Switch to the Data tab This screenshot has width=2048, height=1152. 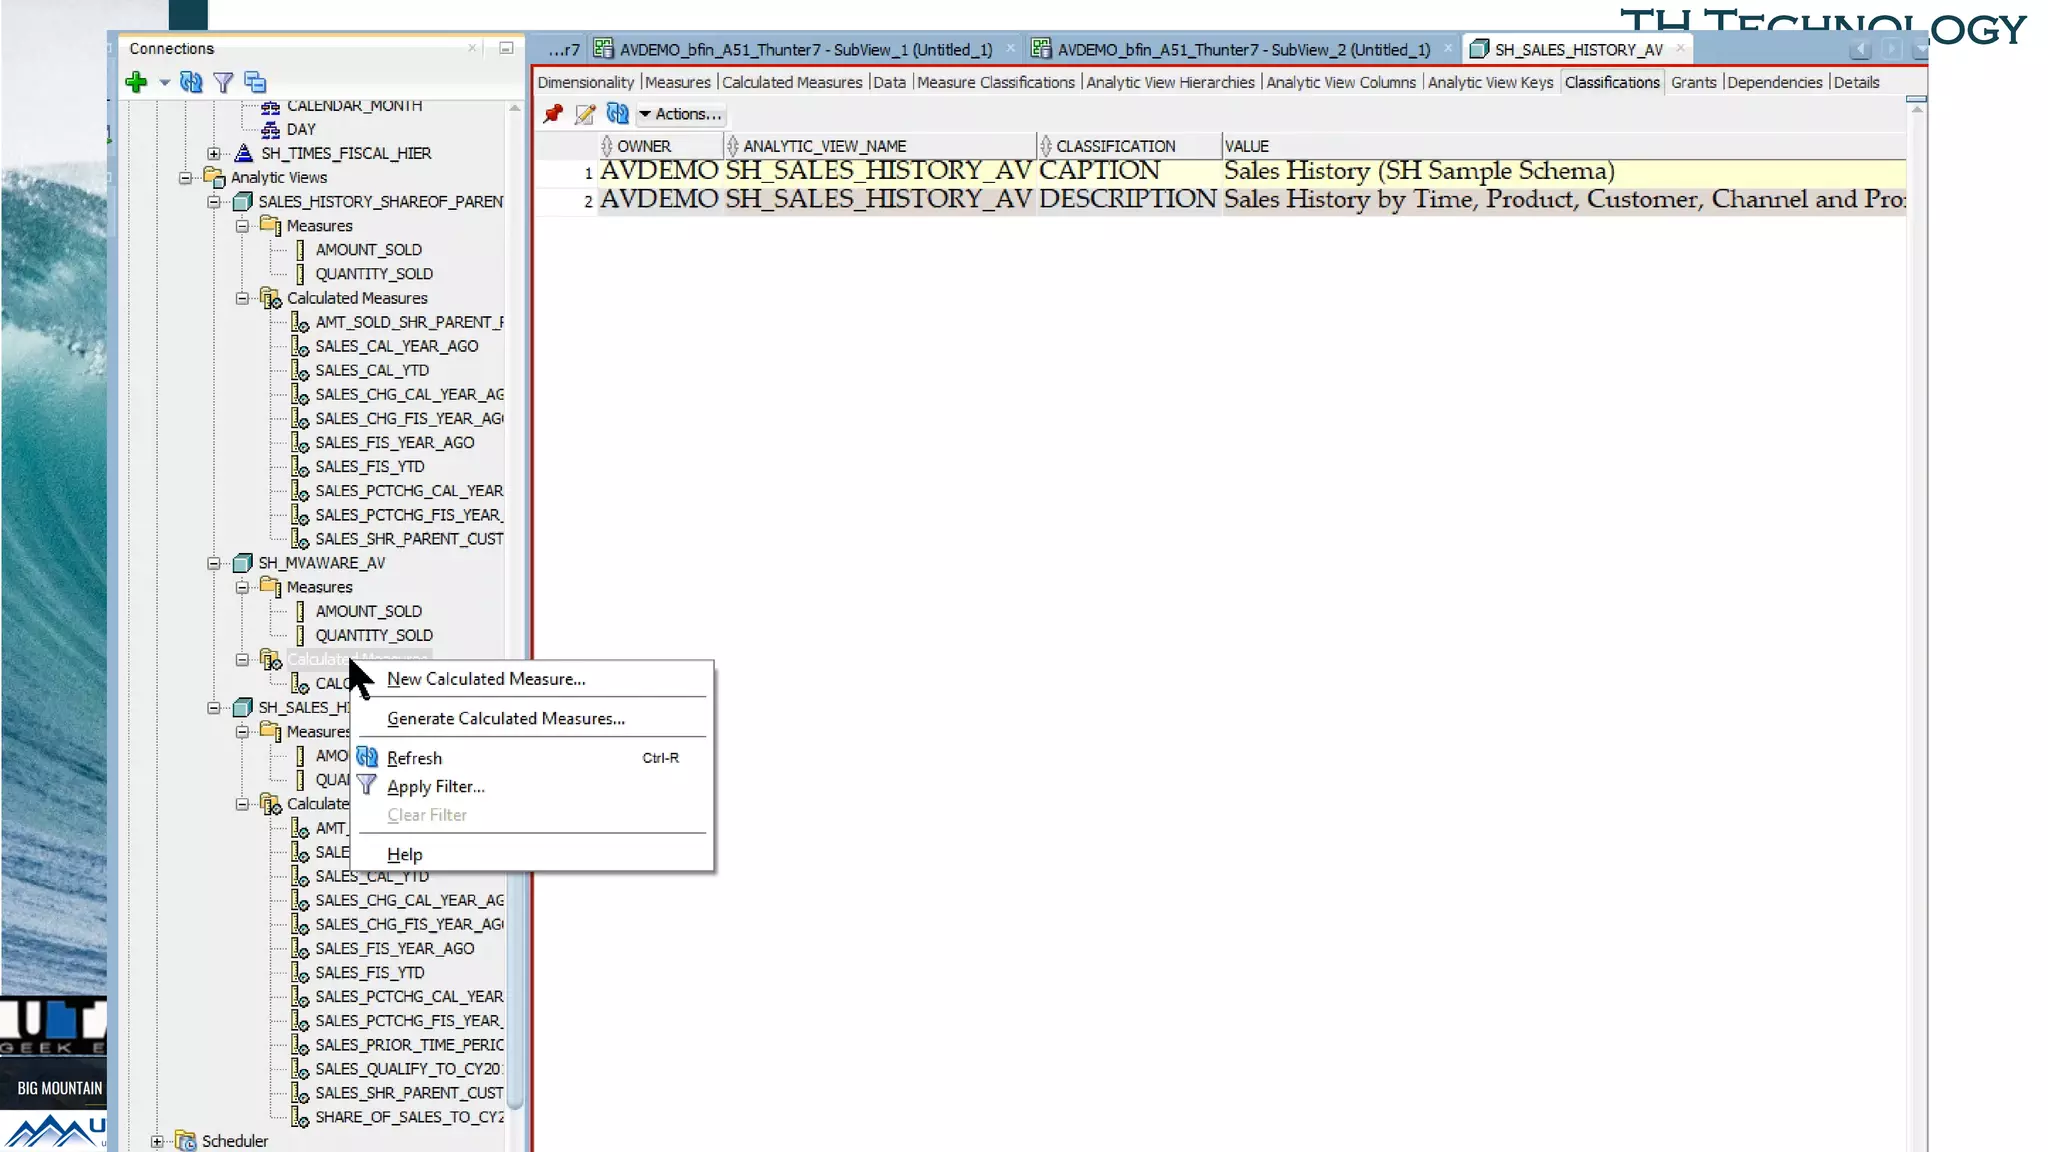click(x=889, y=82)
